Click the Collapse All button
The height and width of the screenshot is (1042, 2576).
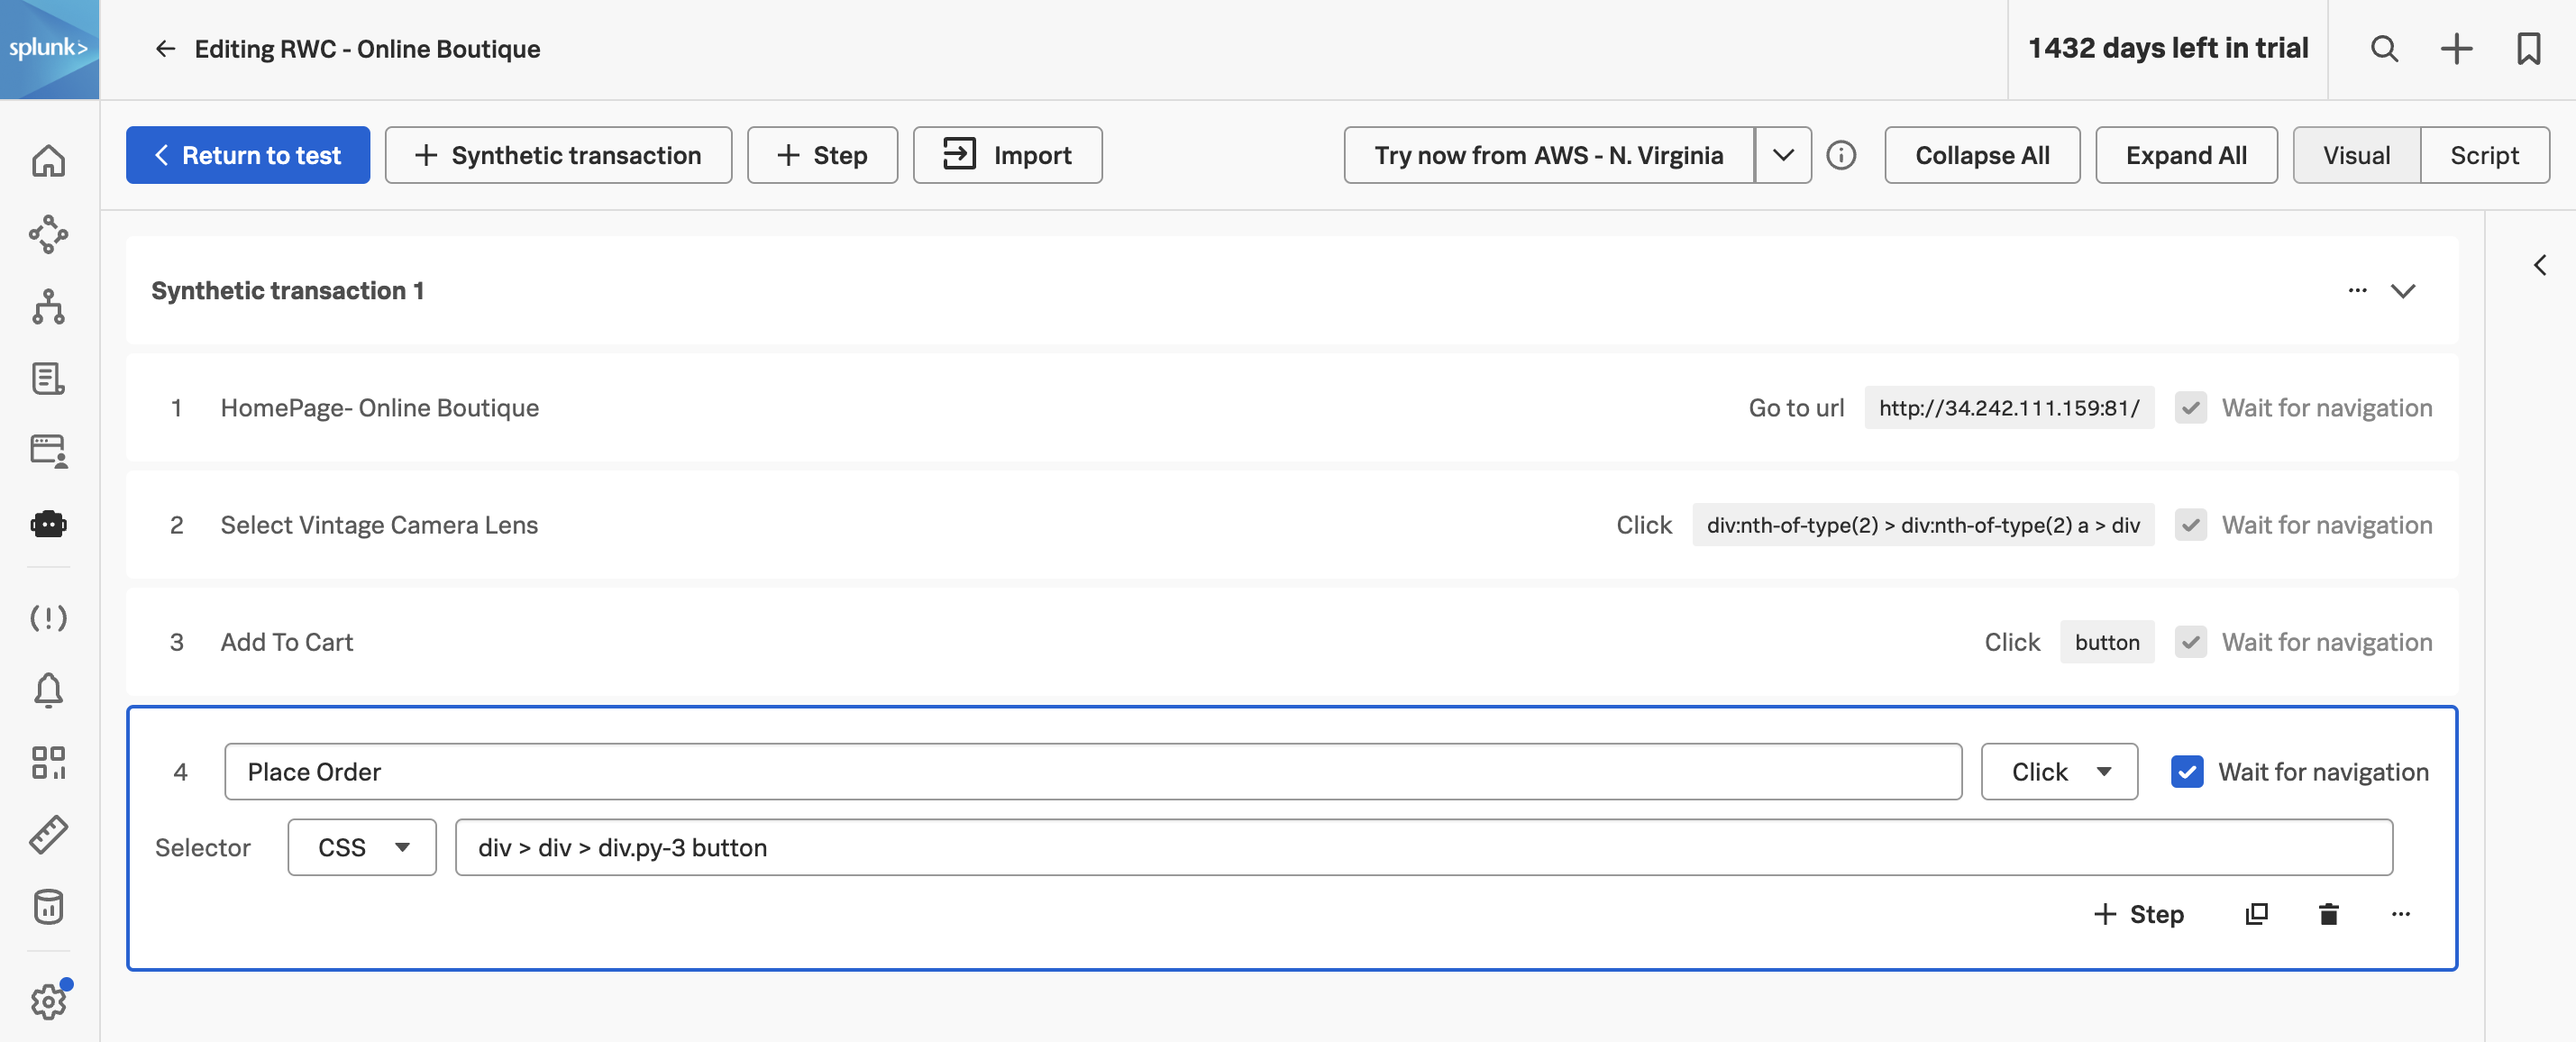[1981, 155]
